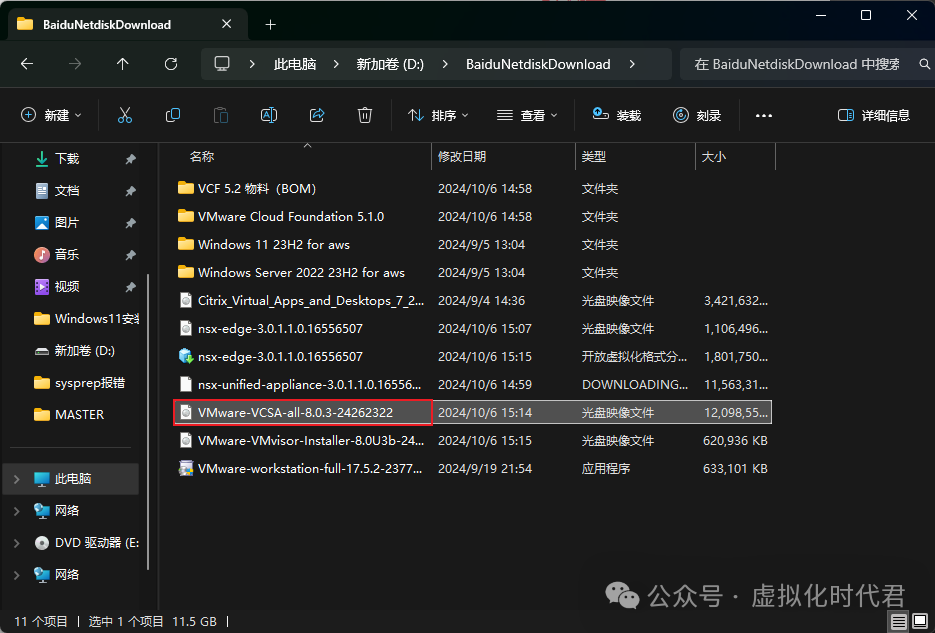Click the VMware-workstation-full installer icon
Image resolution: width=935 pixels, height=633 pixels.
[x=186, y=468]
